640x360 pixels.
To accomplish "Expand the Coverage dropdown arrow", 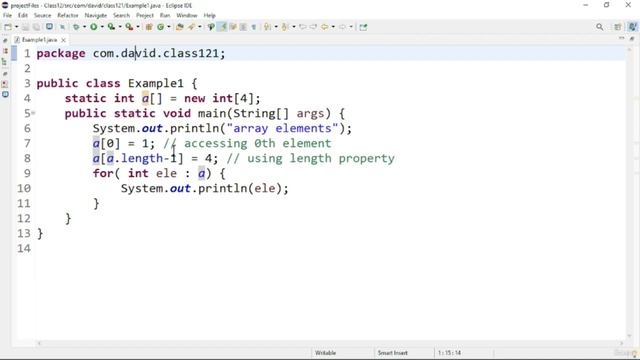I will click(120, 27).
